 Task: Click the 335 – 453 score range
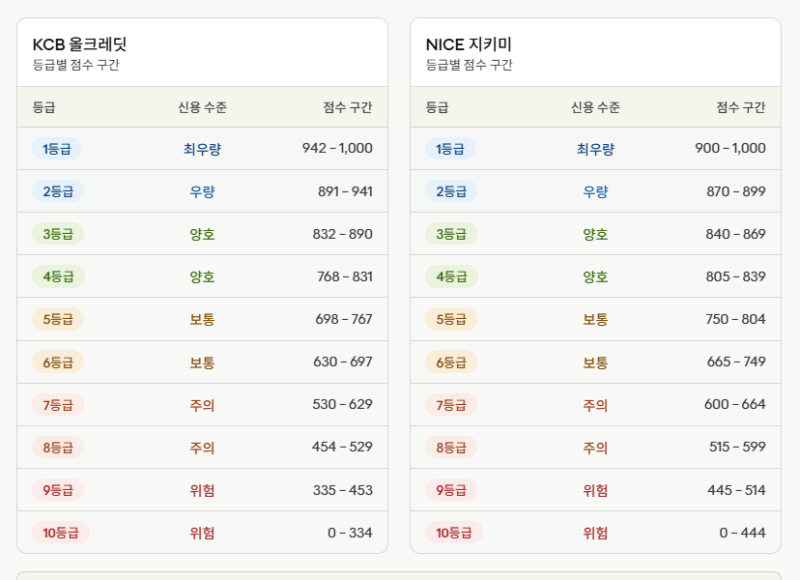(x=343, y=490)
